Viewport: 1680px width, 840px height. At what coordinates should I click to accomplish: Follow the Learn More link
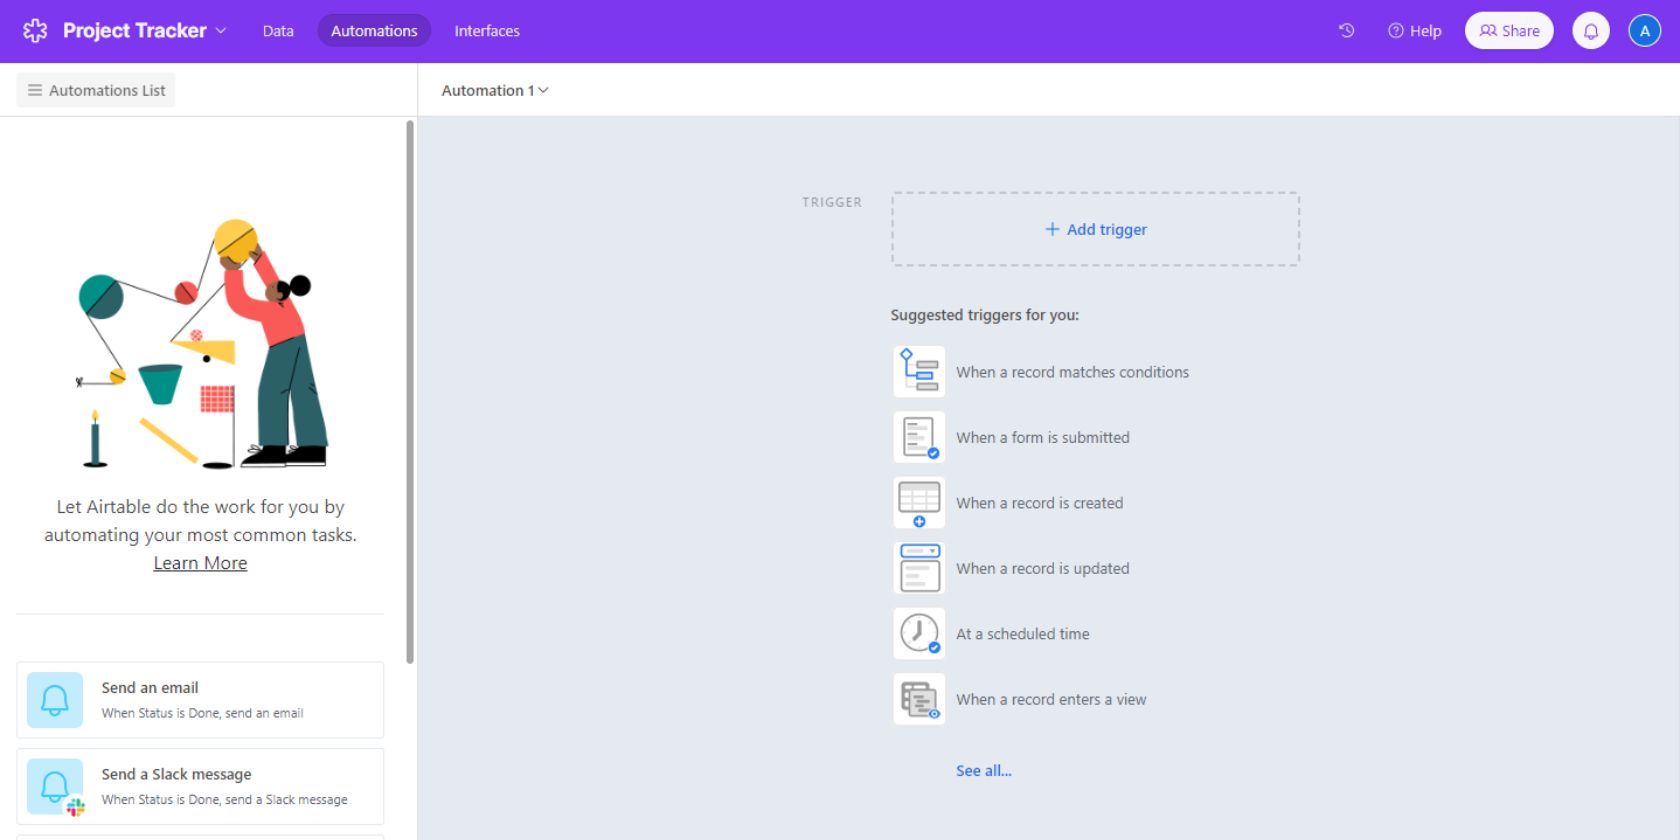pos(200,563)
